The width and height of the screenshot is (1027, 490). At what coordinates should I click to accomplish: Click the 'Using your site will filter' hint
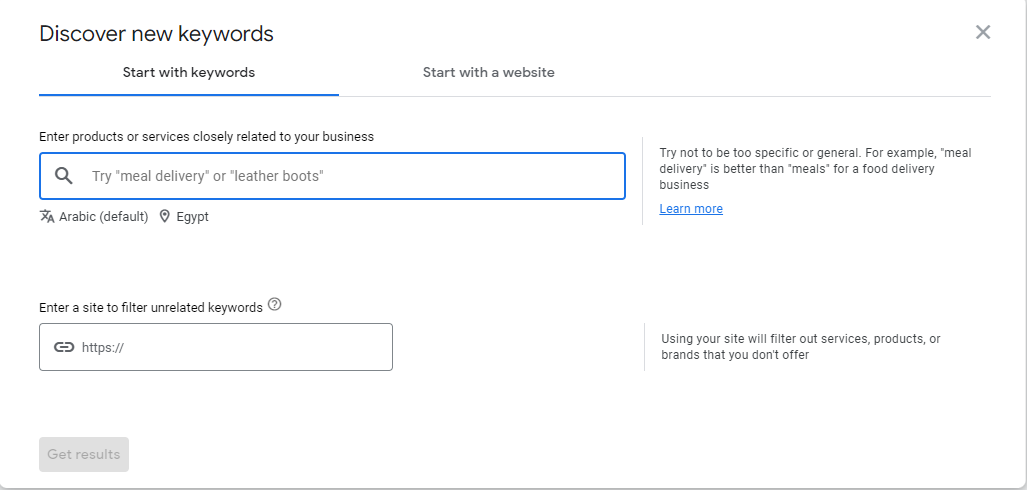tap(800, 347)
